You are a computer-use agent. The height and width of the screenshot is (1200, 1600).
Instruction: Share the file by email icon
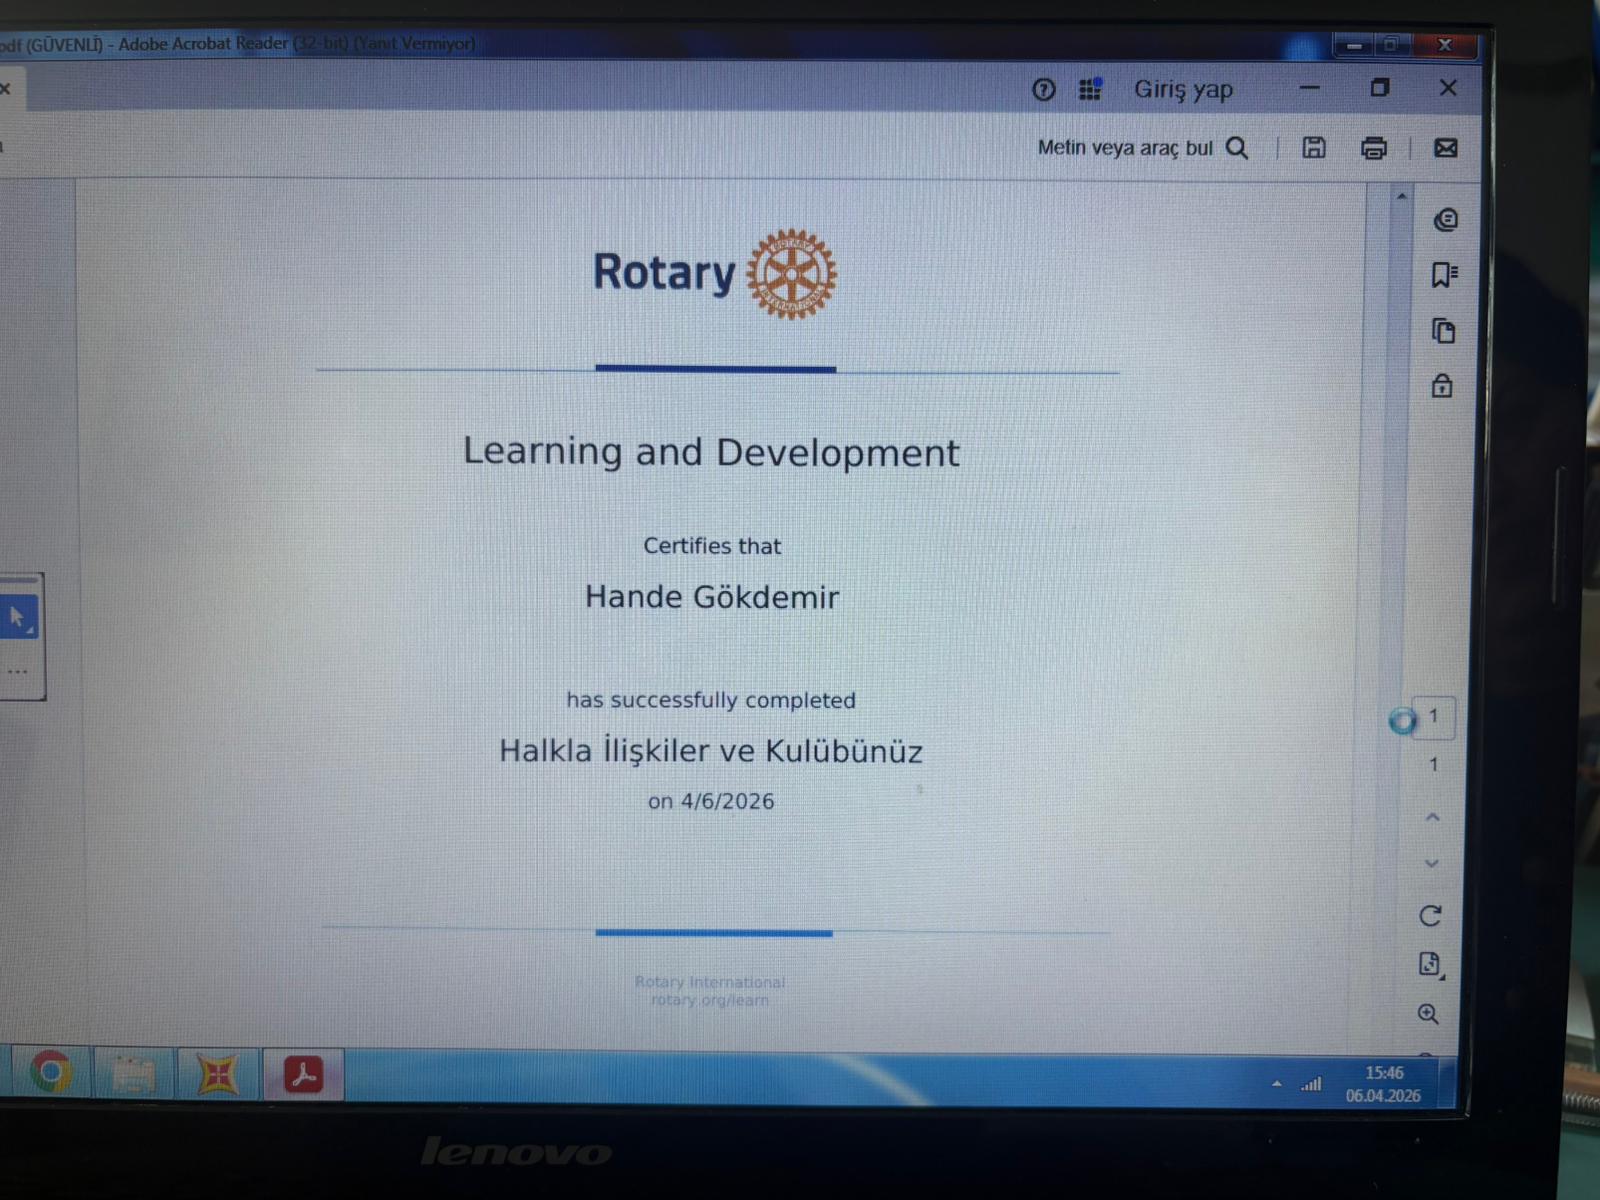point(1445,148)
